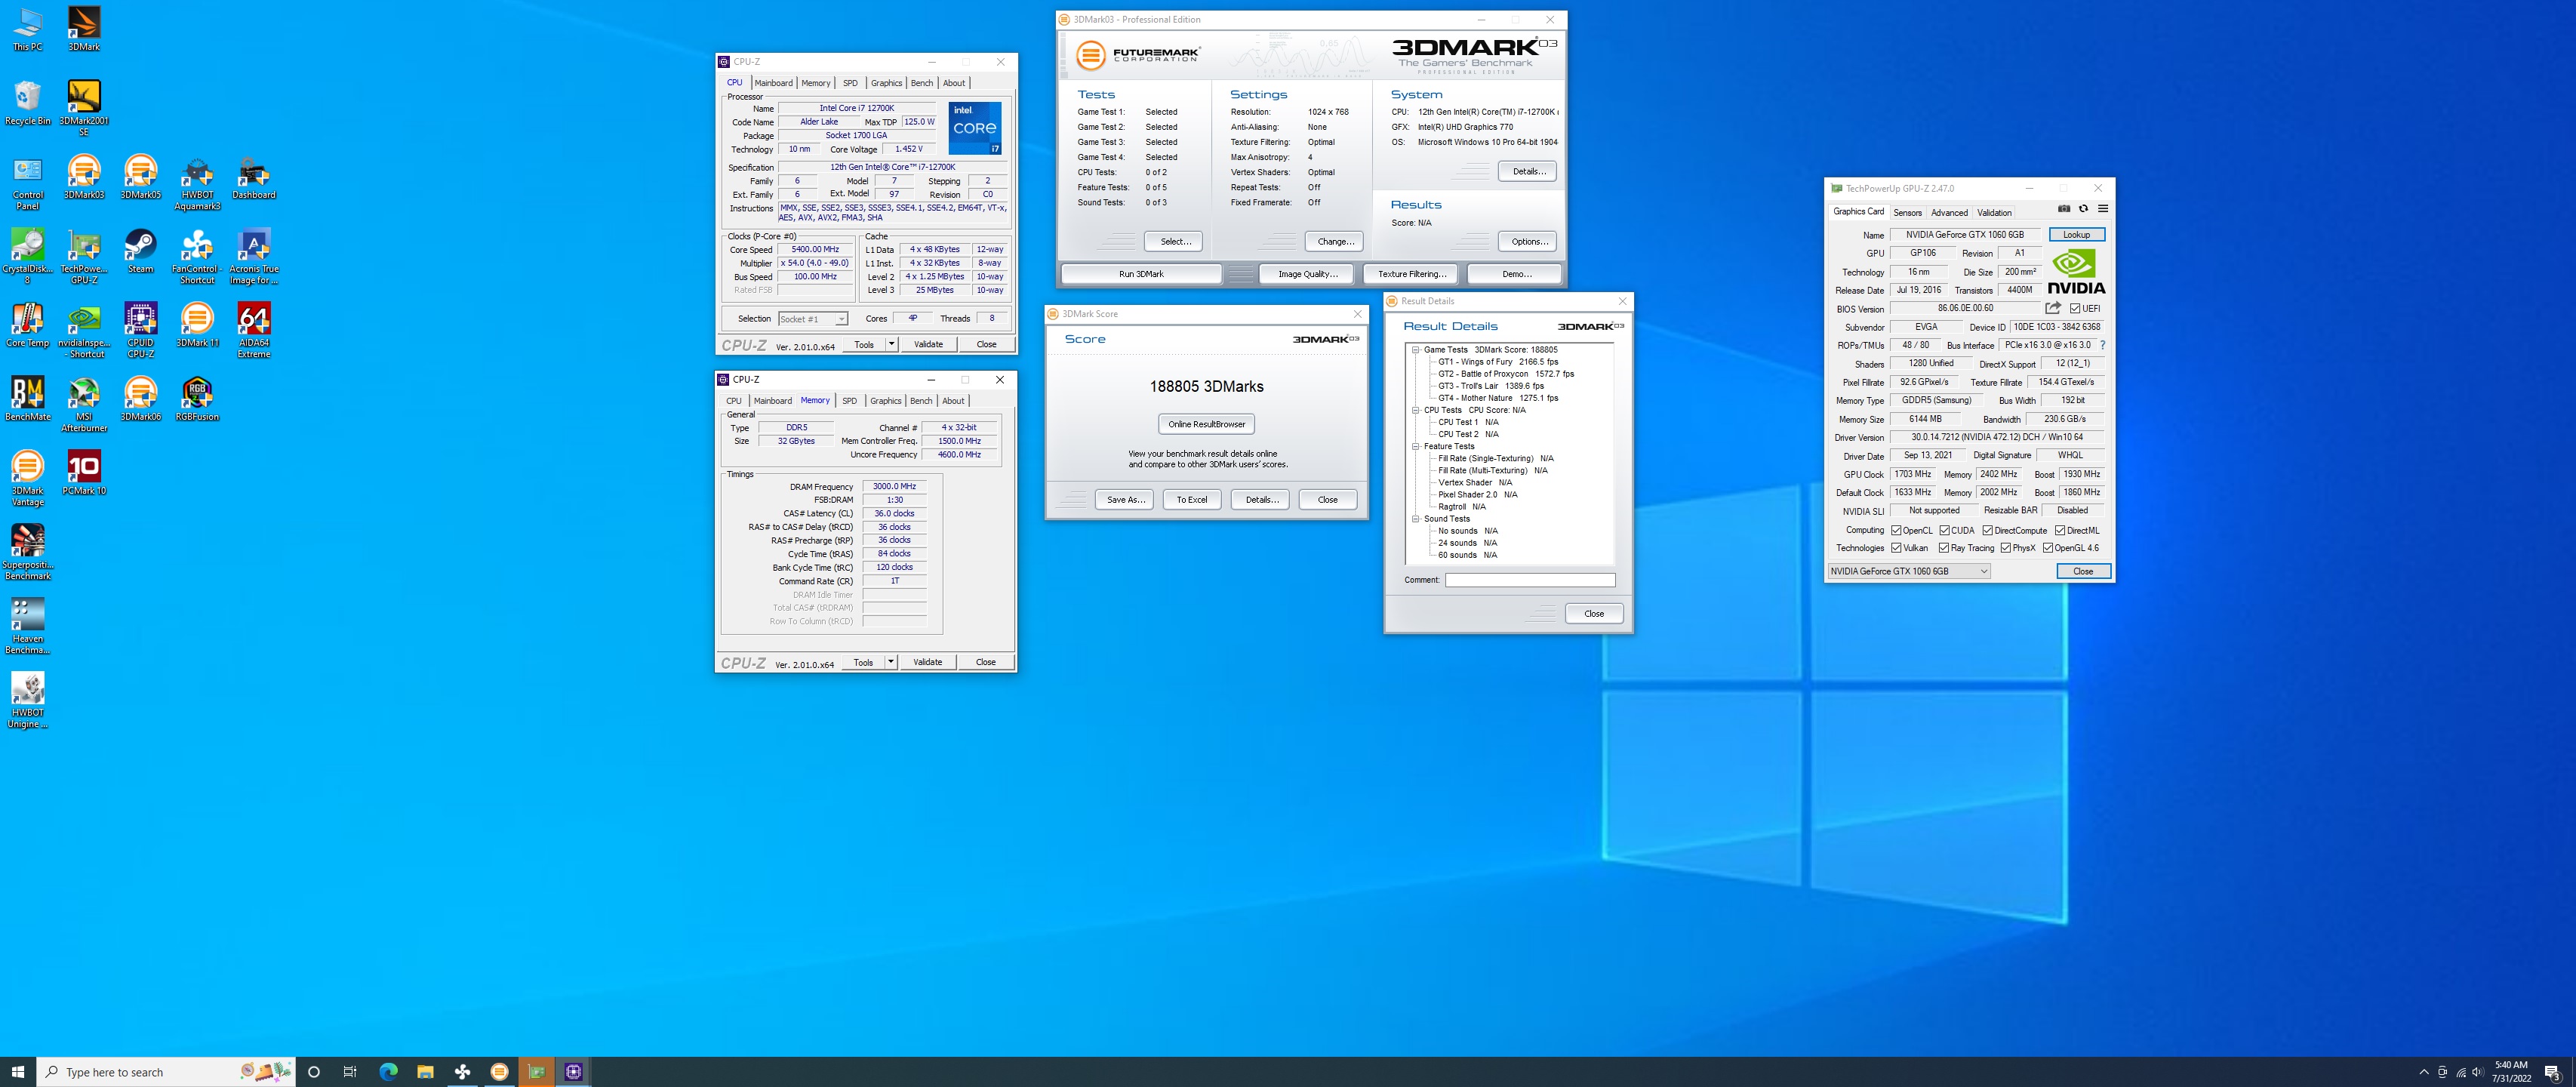Image resolution: width=2576 pixels, height=1087 pixels.
Task: Open Tools dropdown arrow in Memory window
Action: click(890, 662)
